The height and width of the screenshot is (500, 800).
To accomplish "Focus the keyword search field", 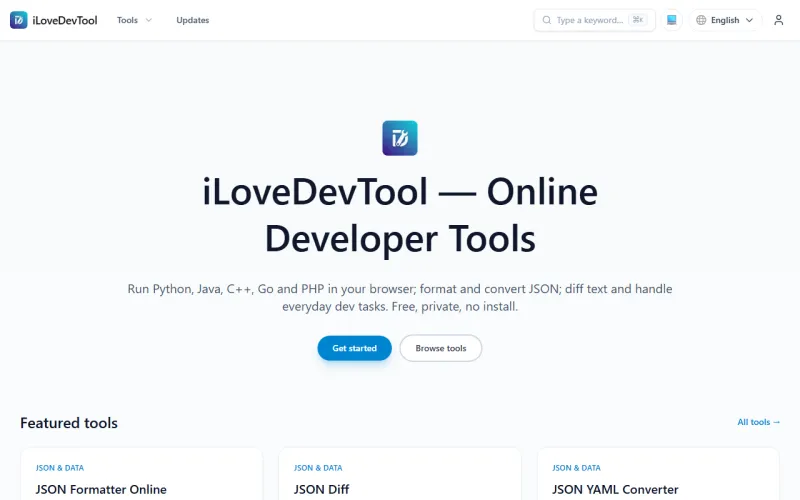I will (x=594, y=20).
